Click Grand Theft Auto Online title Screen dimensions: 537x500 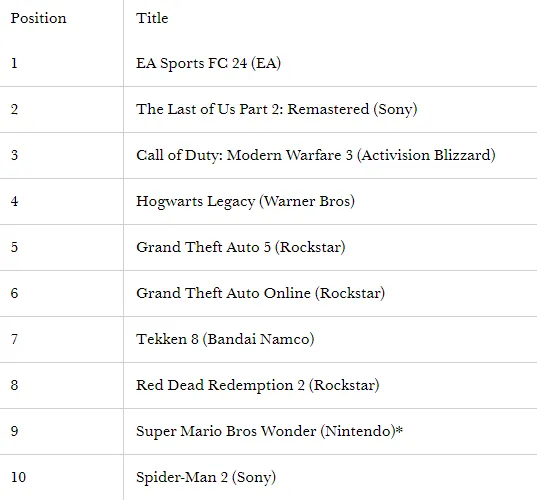(261, 293)
